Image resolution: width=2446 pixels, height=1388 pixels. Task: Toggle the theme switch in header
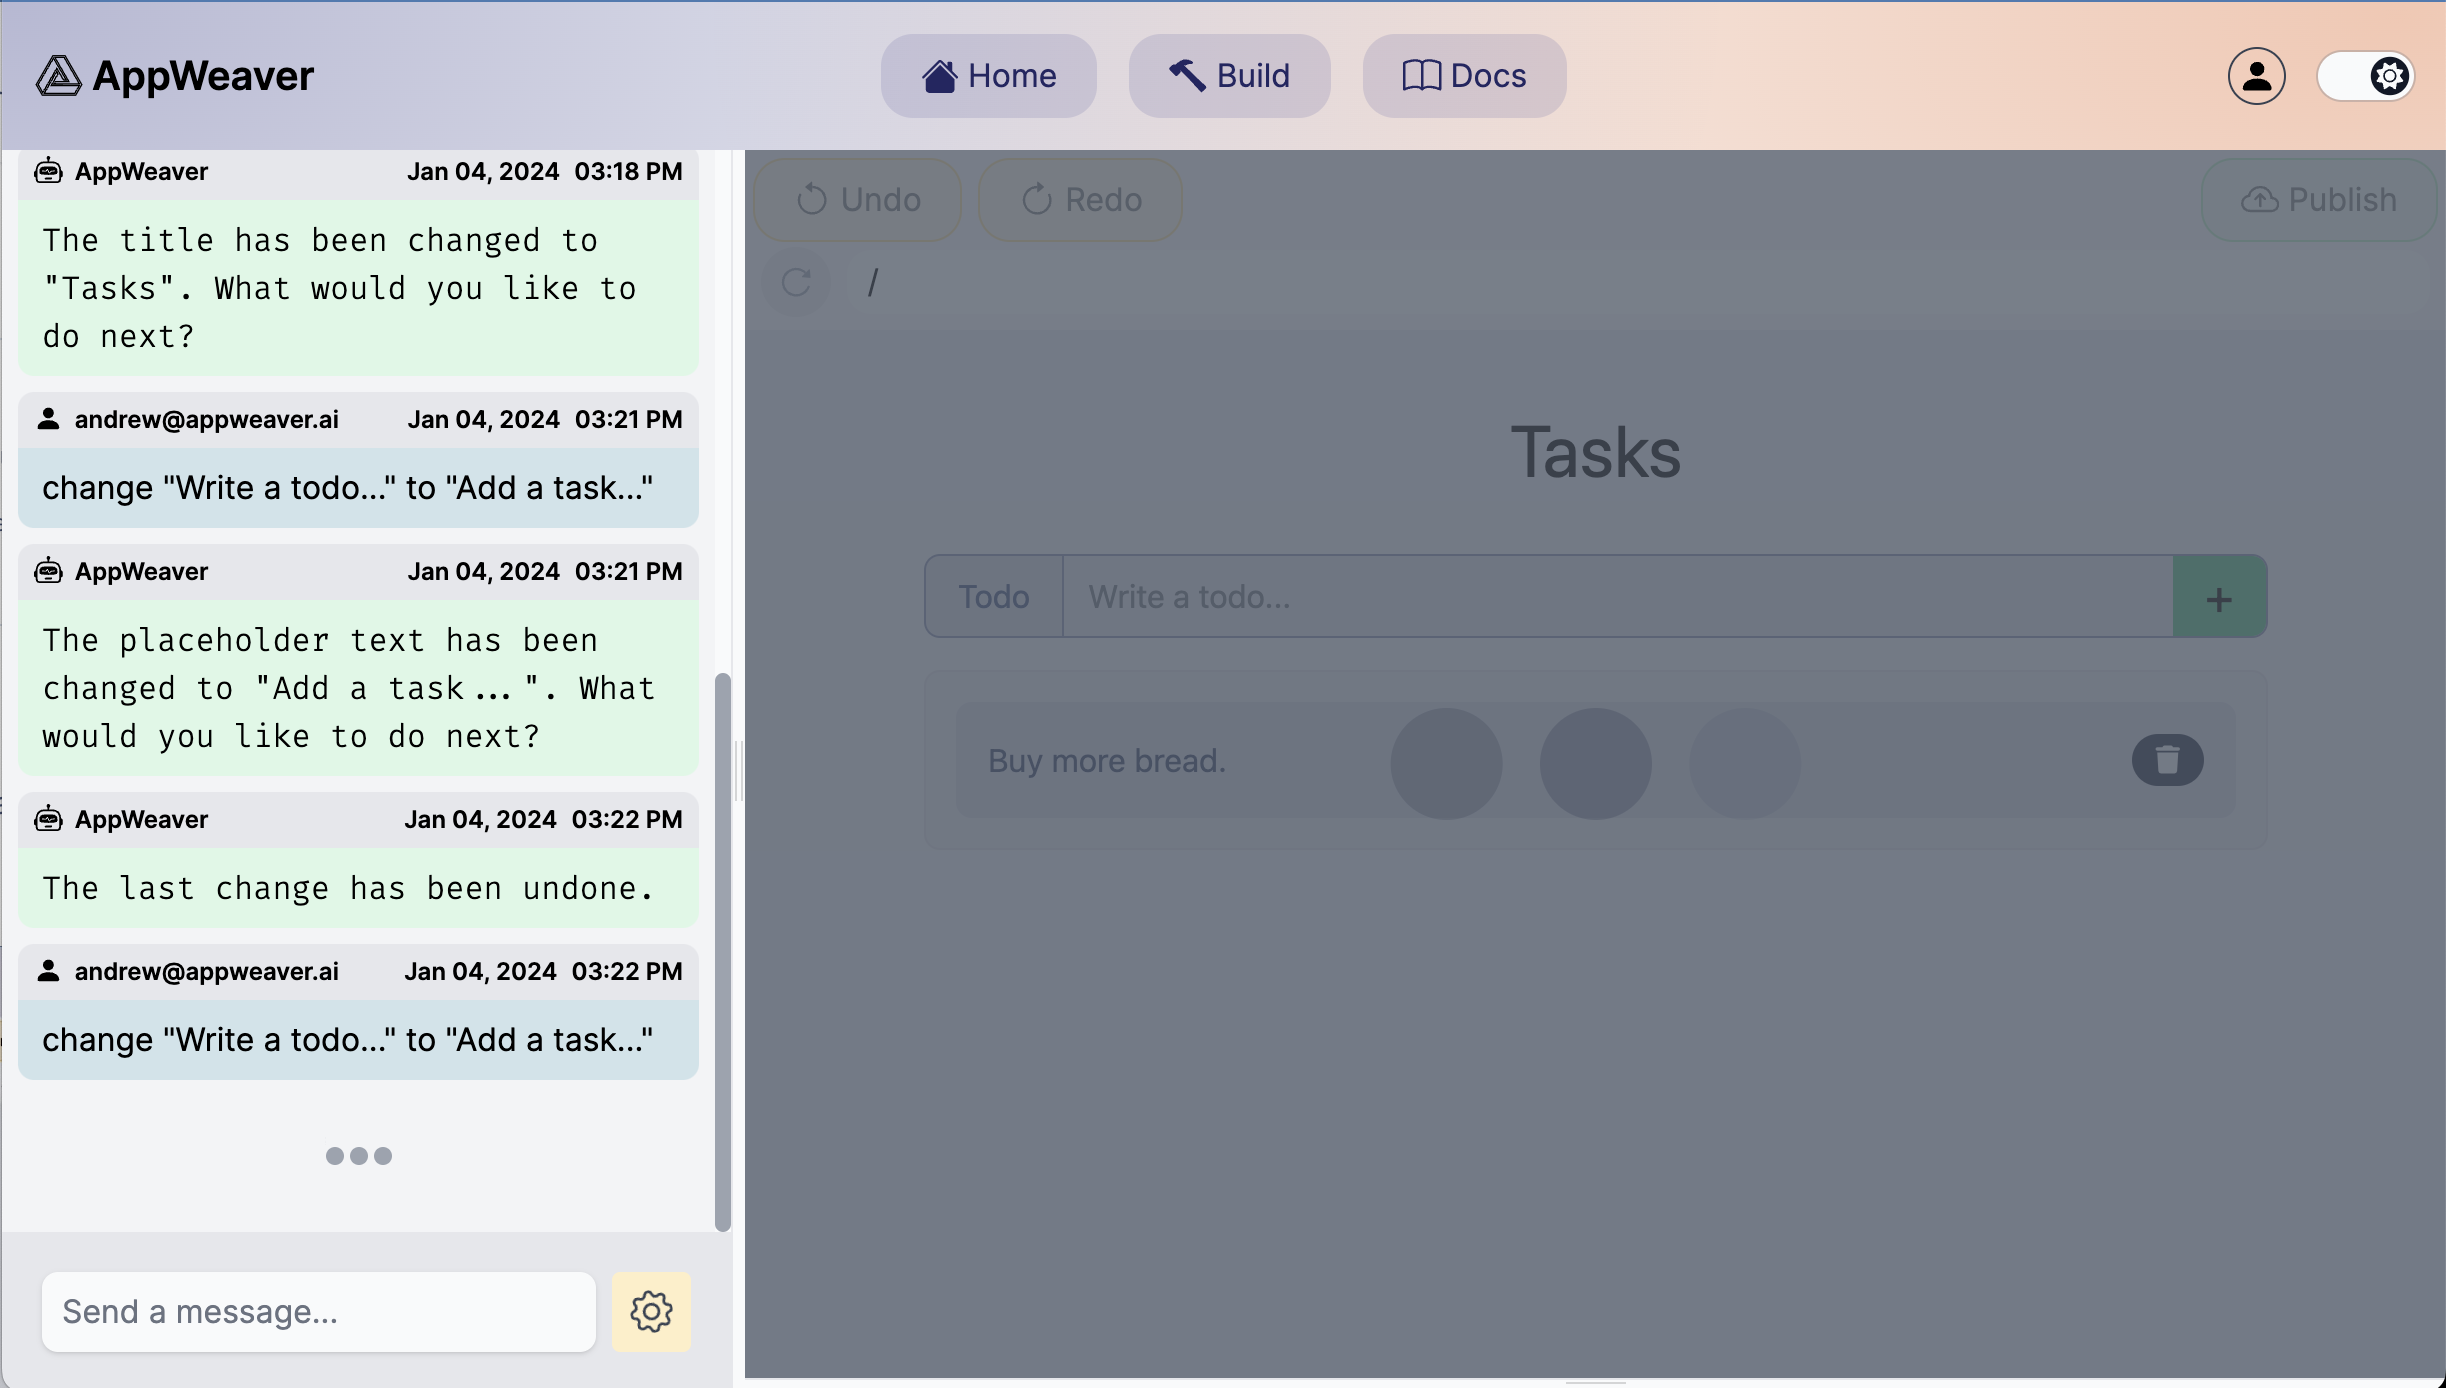[2366, 76]
